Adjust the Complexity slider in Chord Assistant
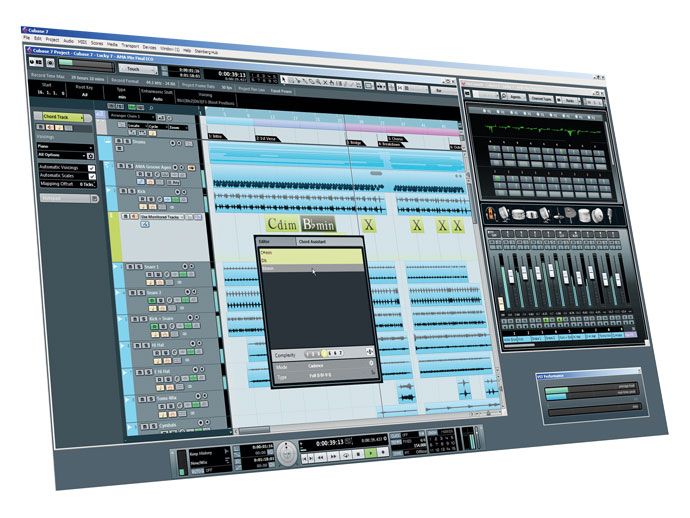The image size is (690, 518). pos(324,353)
